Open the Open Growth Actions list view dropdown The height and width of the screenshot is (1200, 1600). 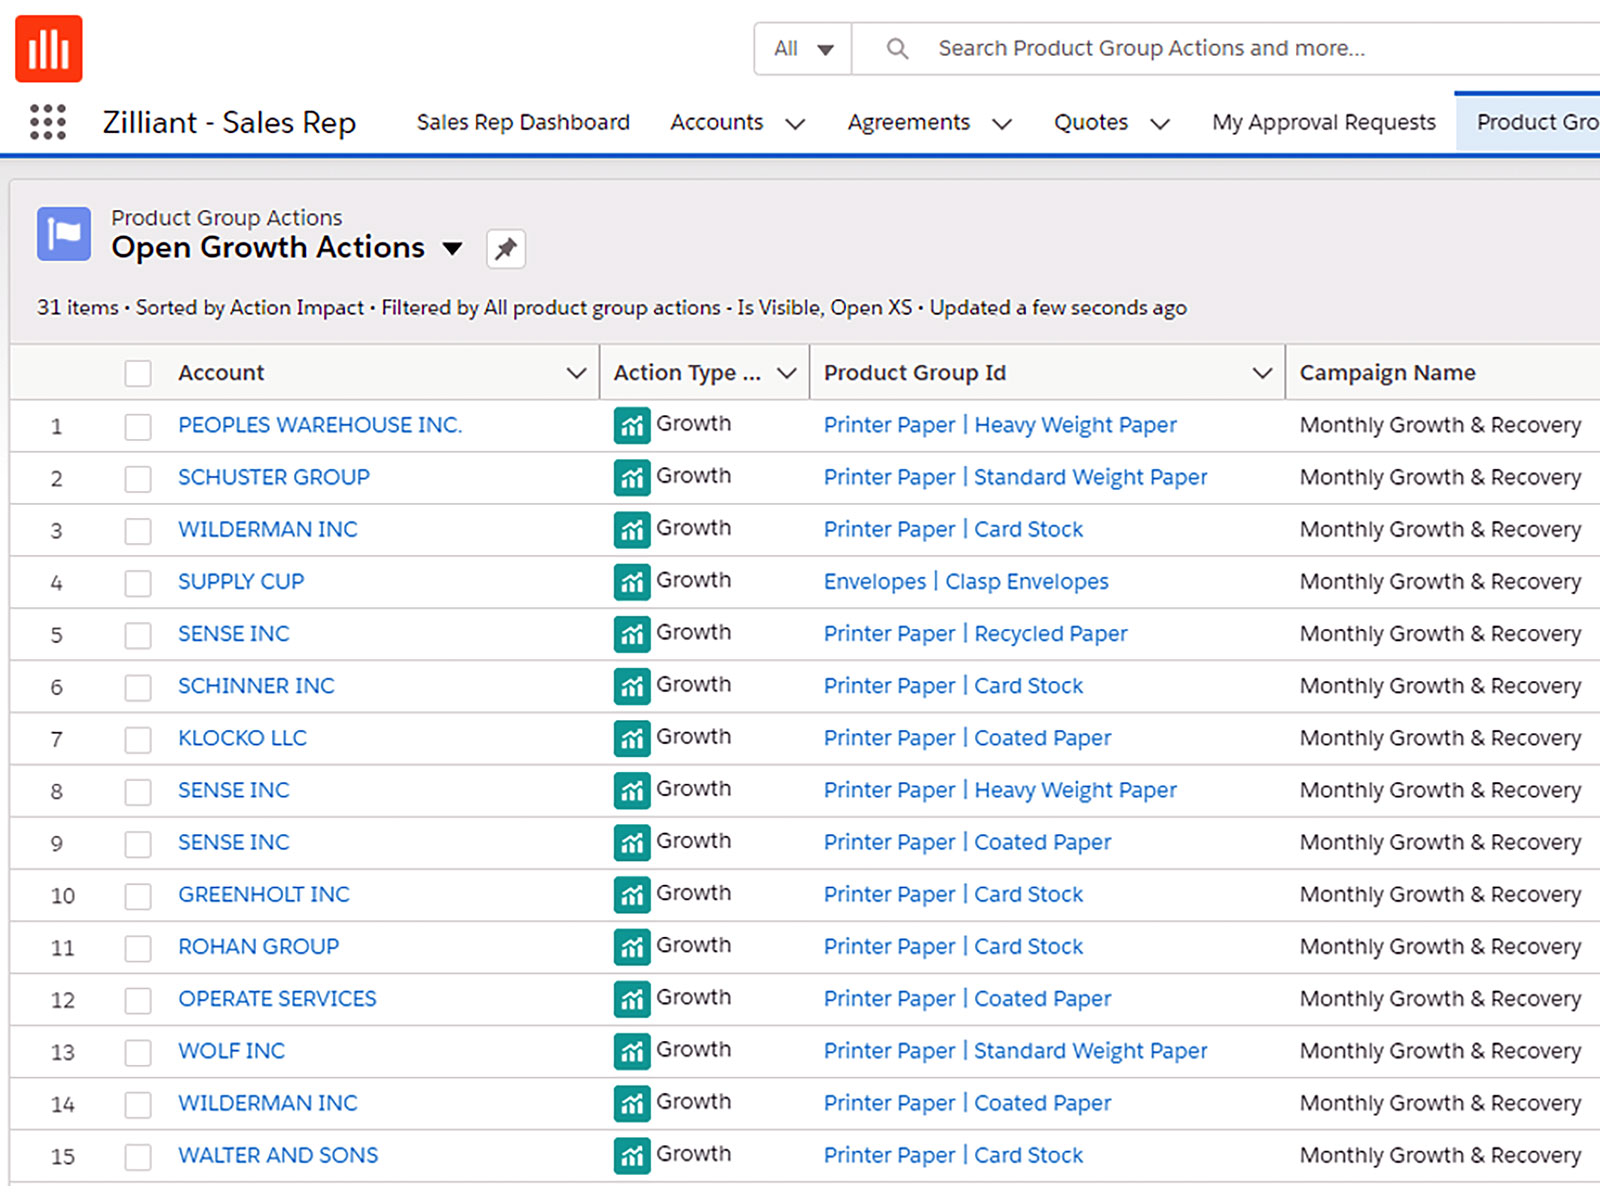[x=452, y=248]
